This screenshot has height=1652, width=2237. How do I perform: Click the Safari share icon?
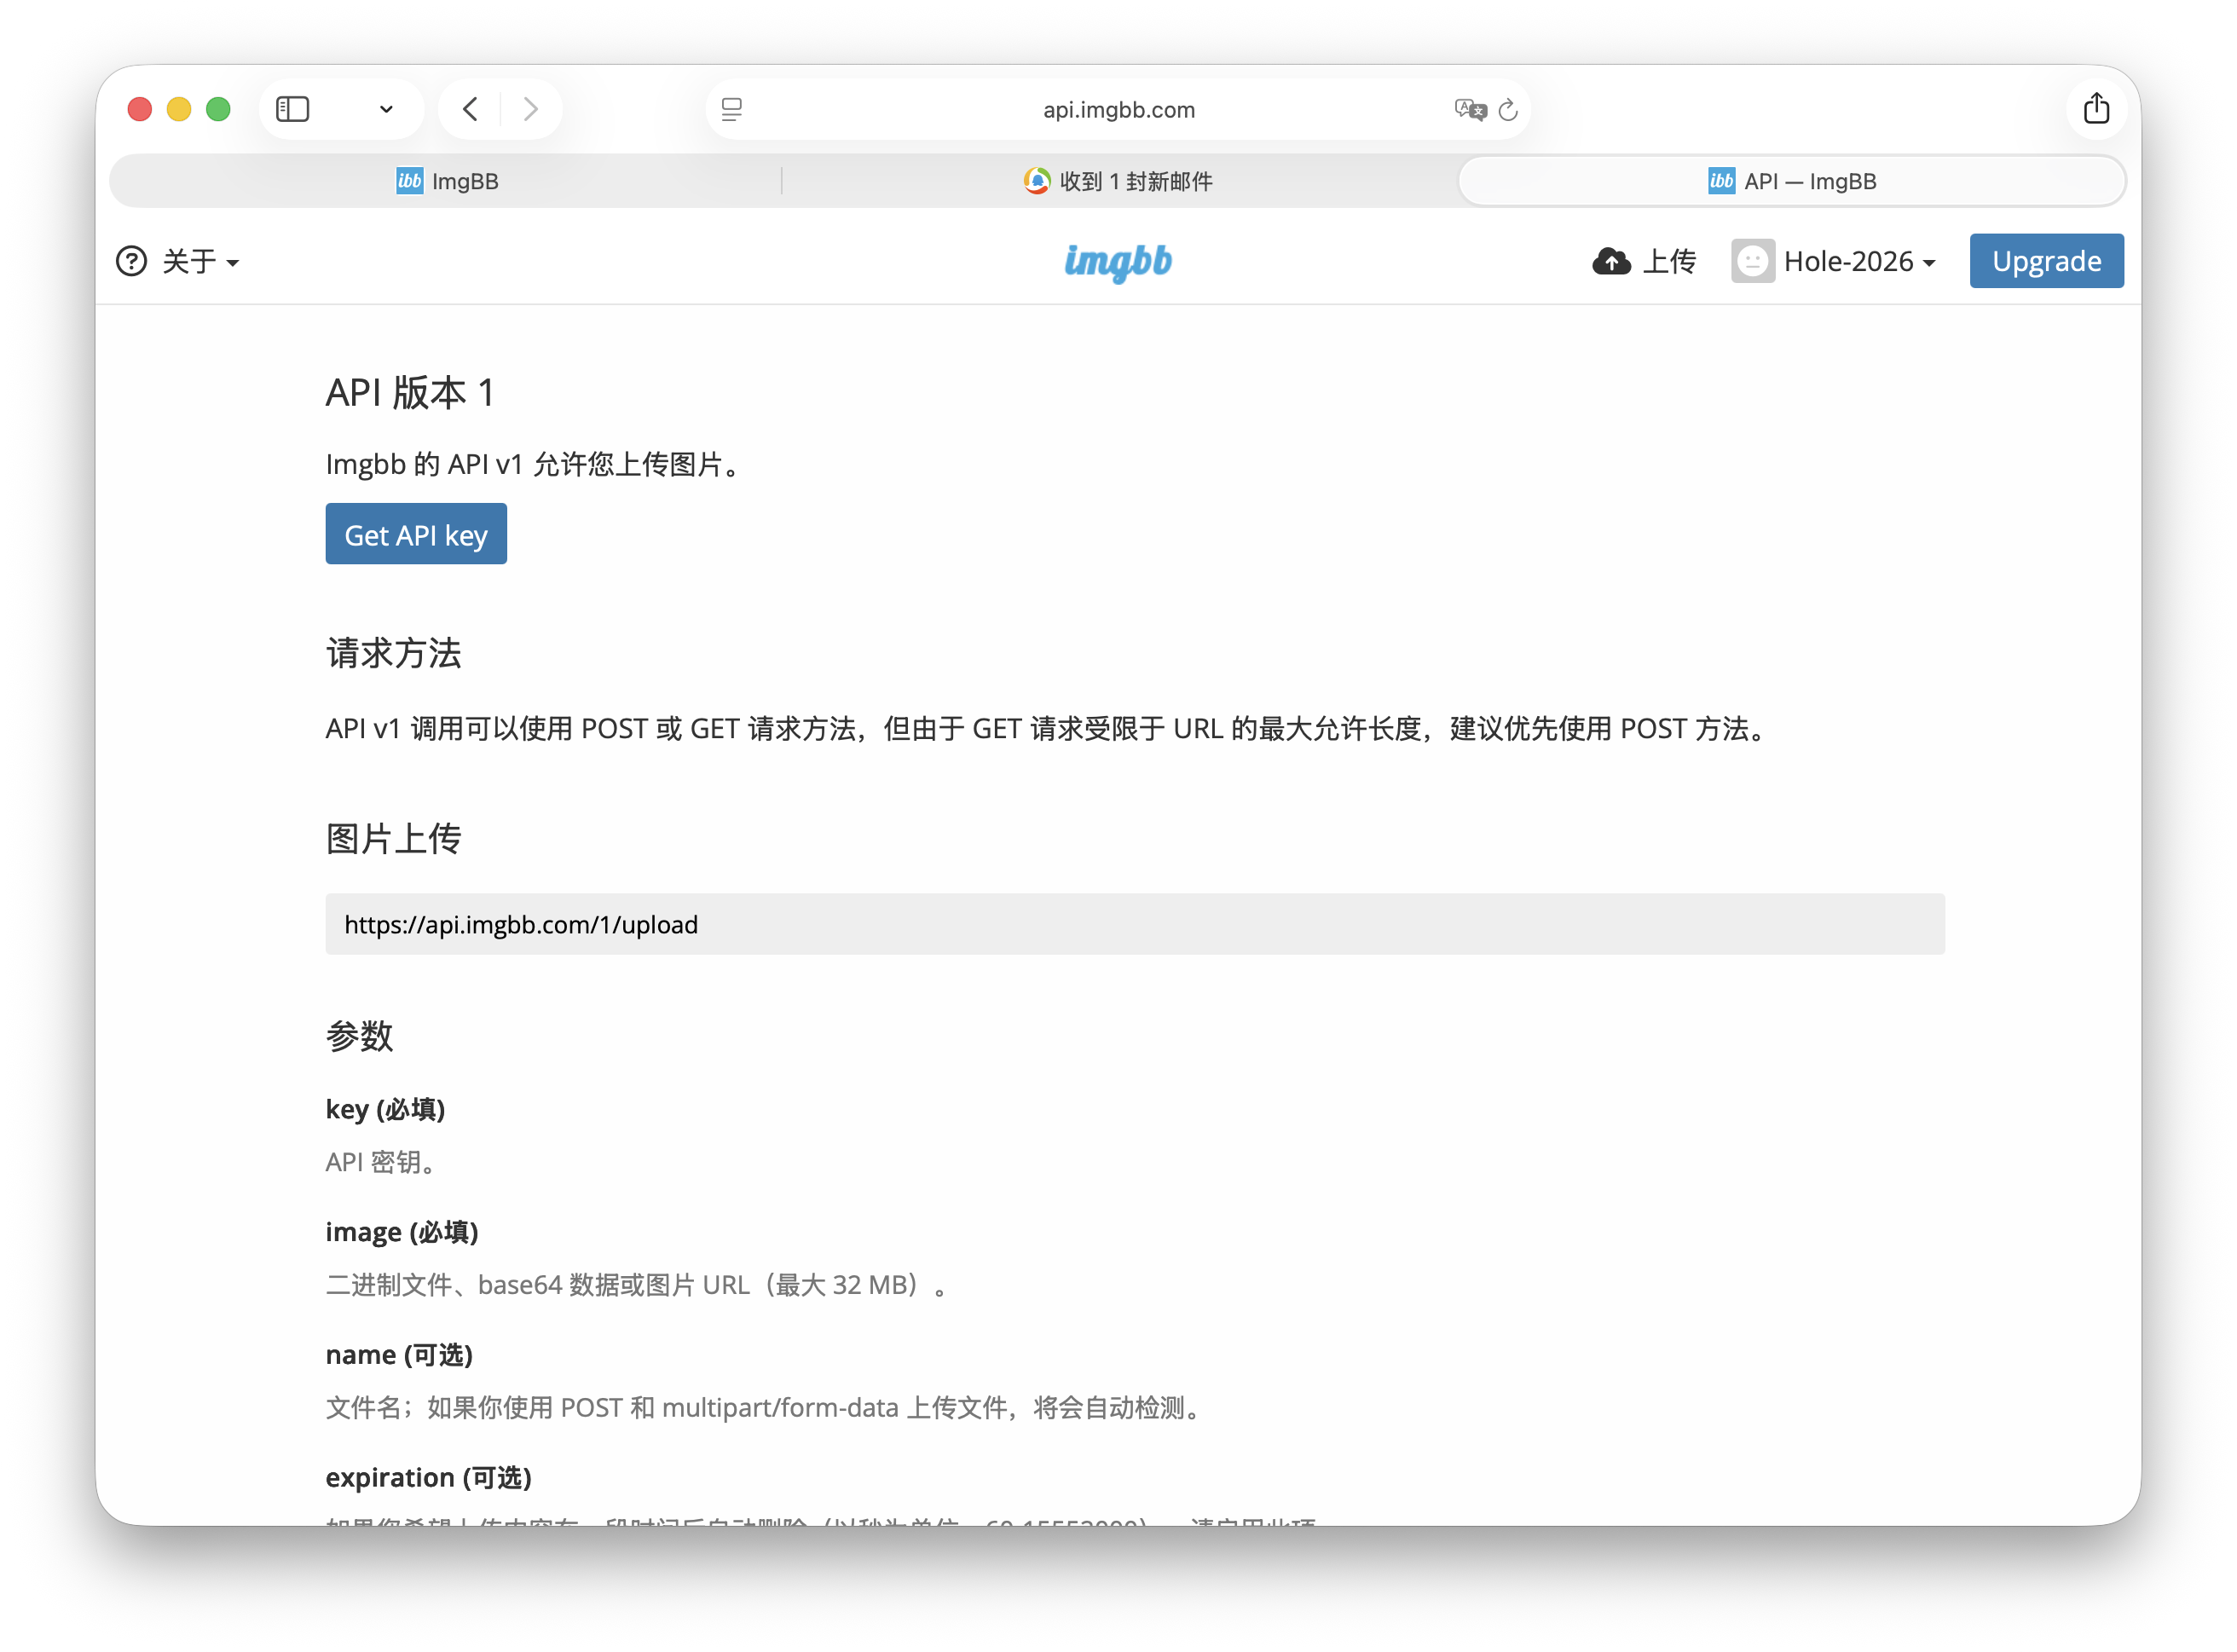pyautogui.click(x=2097, y=109)
